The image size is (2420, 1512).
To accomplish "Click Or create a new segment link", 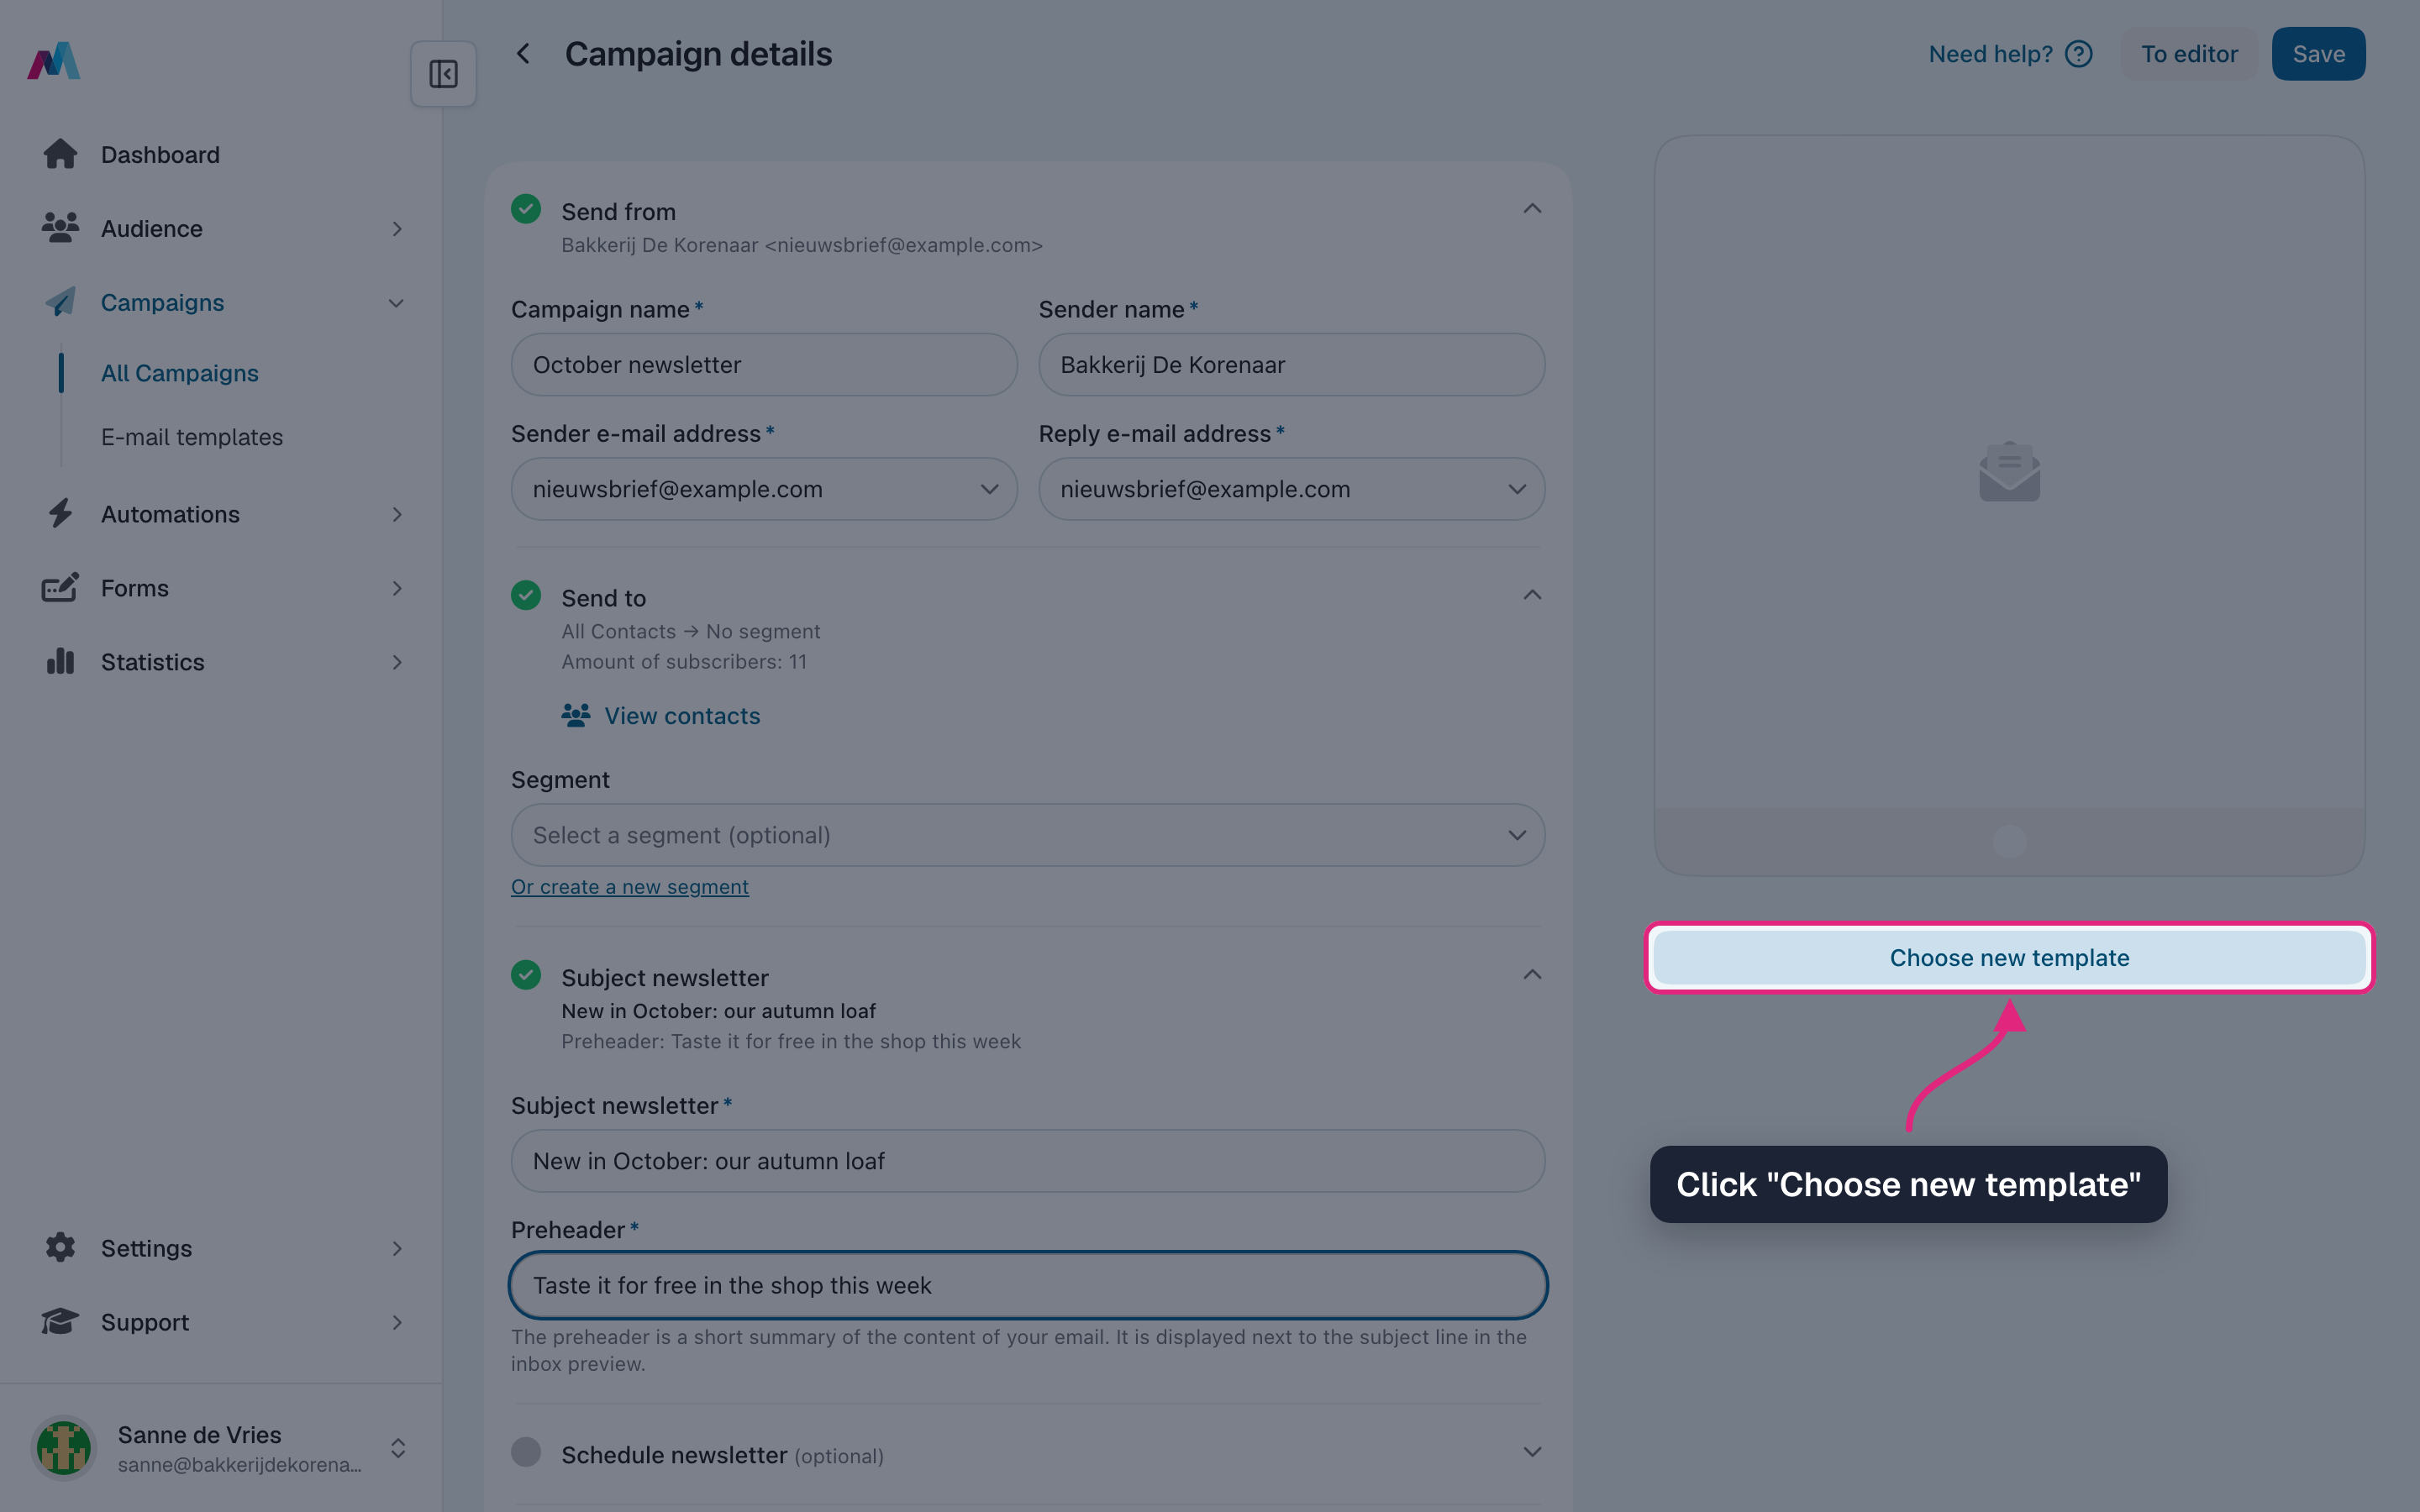I will click(630, 887).
